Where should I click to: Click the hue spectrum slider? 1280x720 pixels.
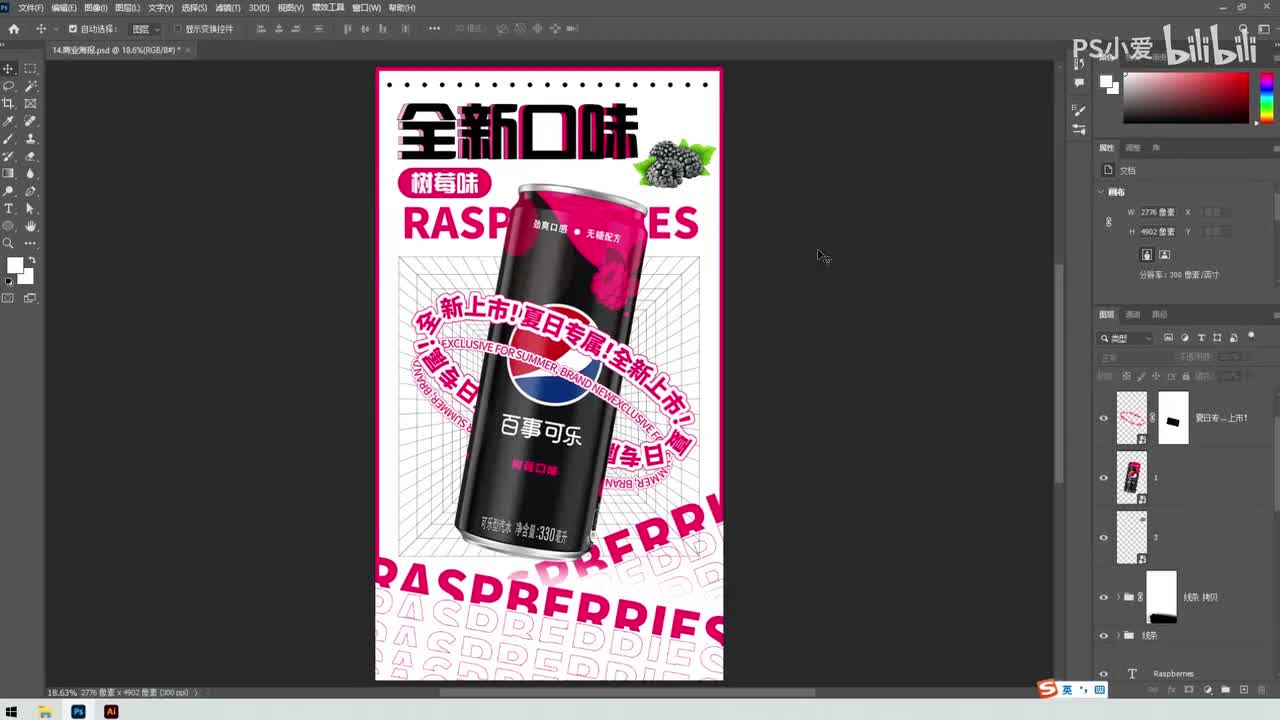click(x=1266, y=97)
